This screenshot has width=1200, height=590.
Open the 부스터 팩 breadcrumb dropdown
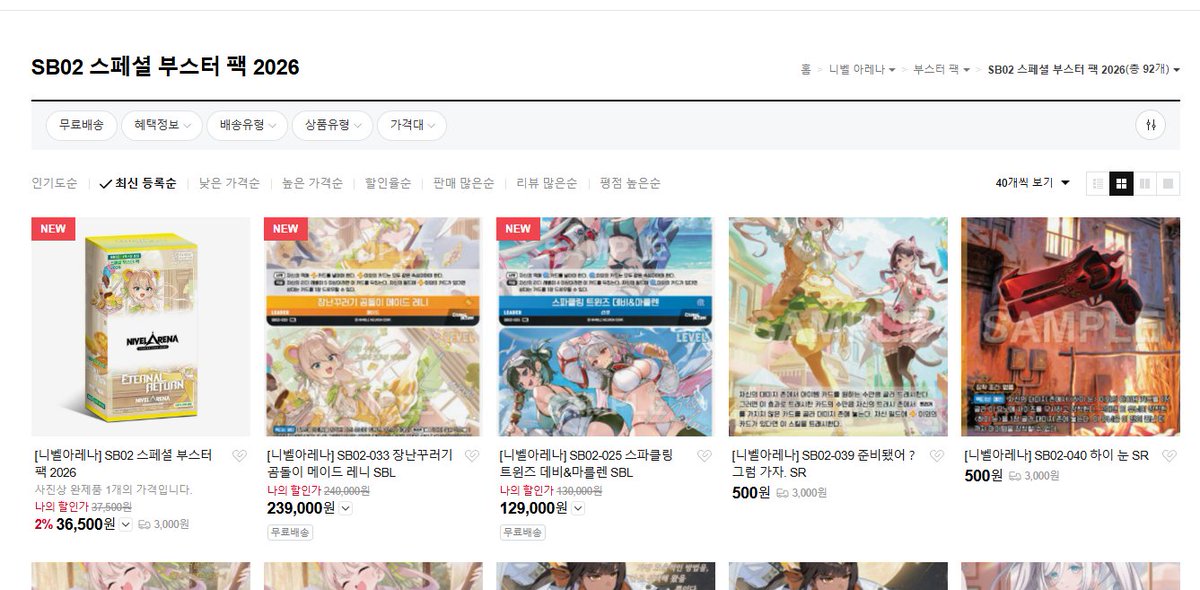pyautogui.click(x=942, y=69)
